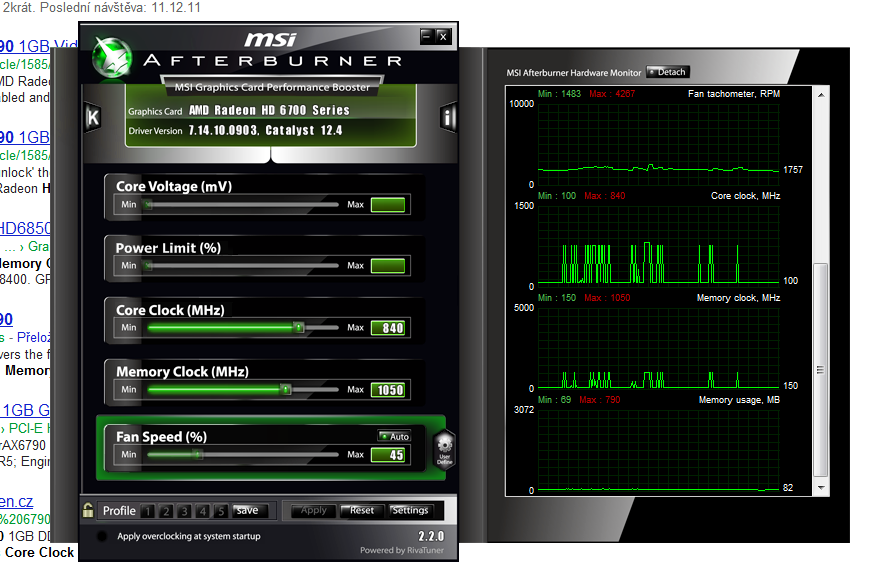Open the Kombustor K side button

tap(92, 118)
